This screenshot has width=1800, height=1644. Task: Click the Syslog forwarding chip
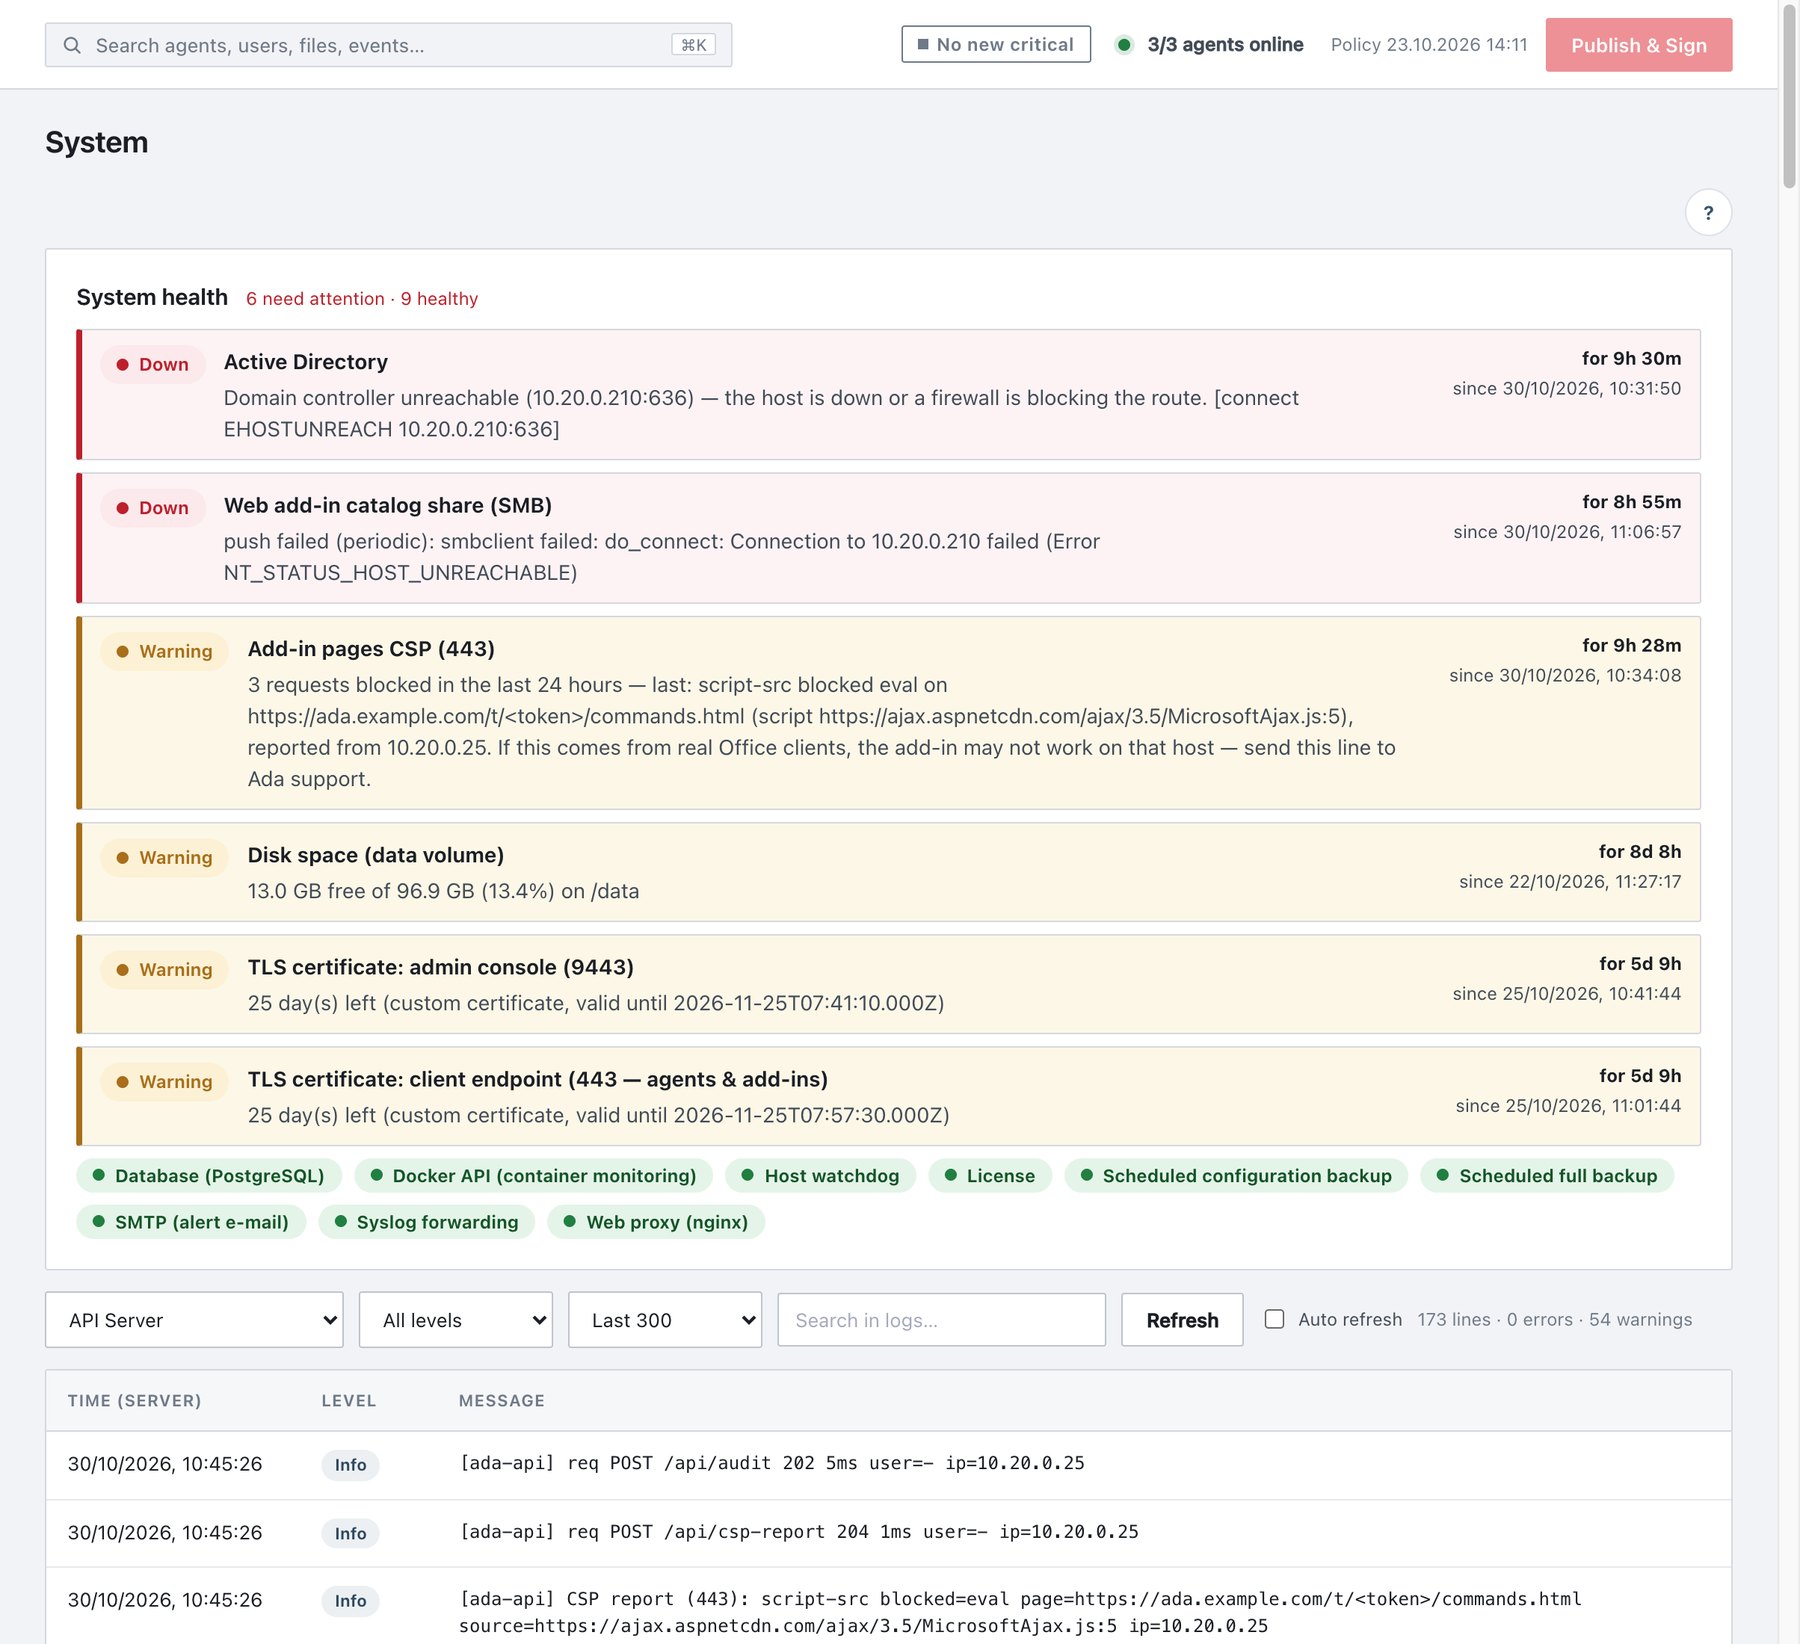(427, 1222)
